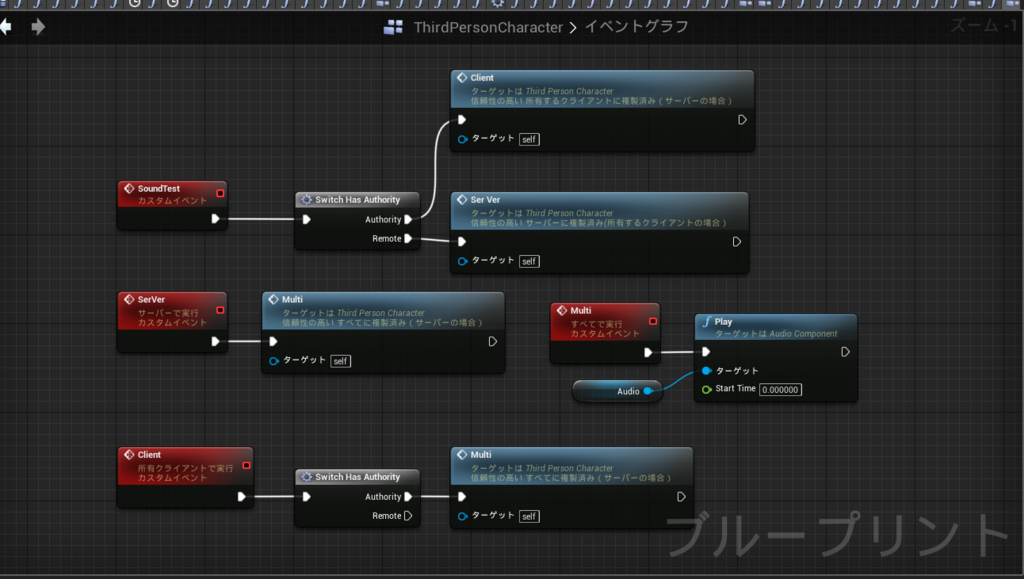Click exec output of Multi call after SerVer
The width and height of the screenshot is (1024, 579).
point(492,341)
